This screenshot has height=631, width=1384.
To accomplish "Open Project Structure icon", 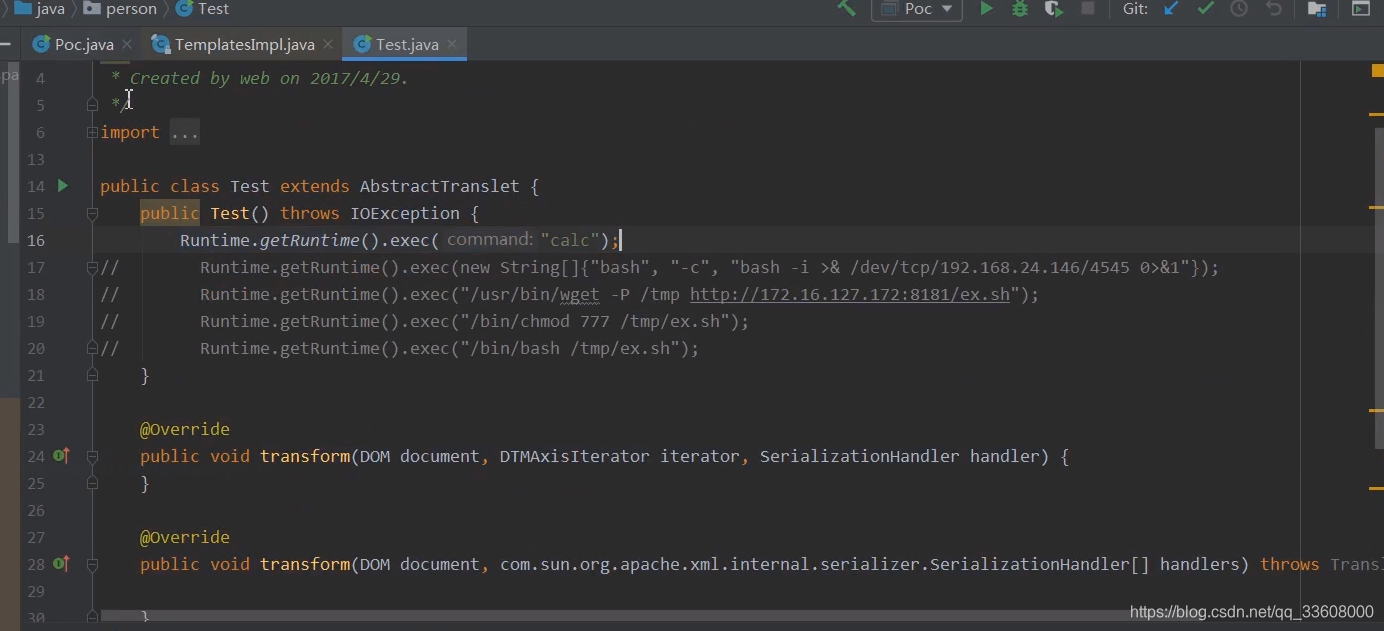I will (x=1317, y=9).
